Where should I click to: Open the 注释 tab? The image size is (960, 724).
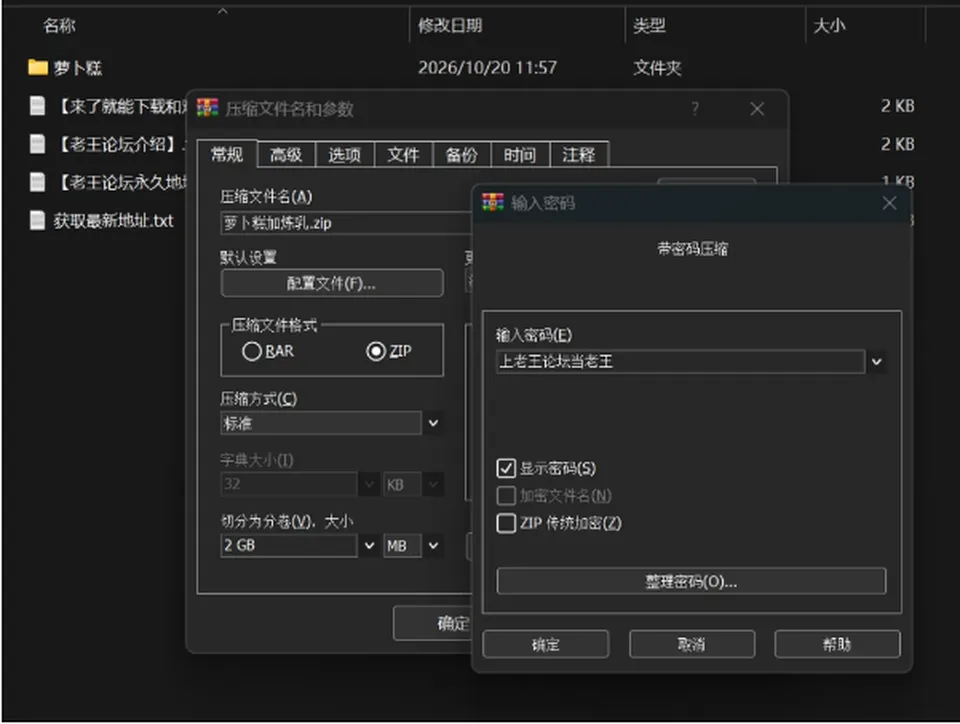pos(579,155)
